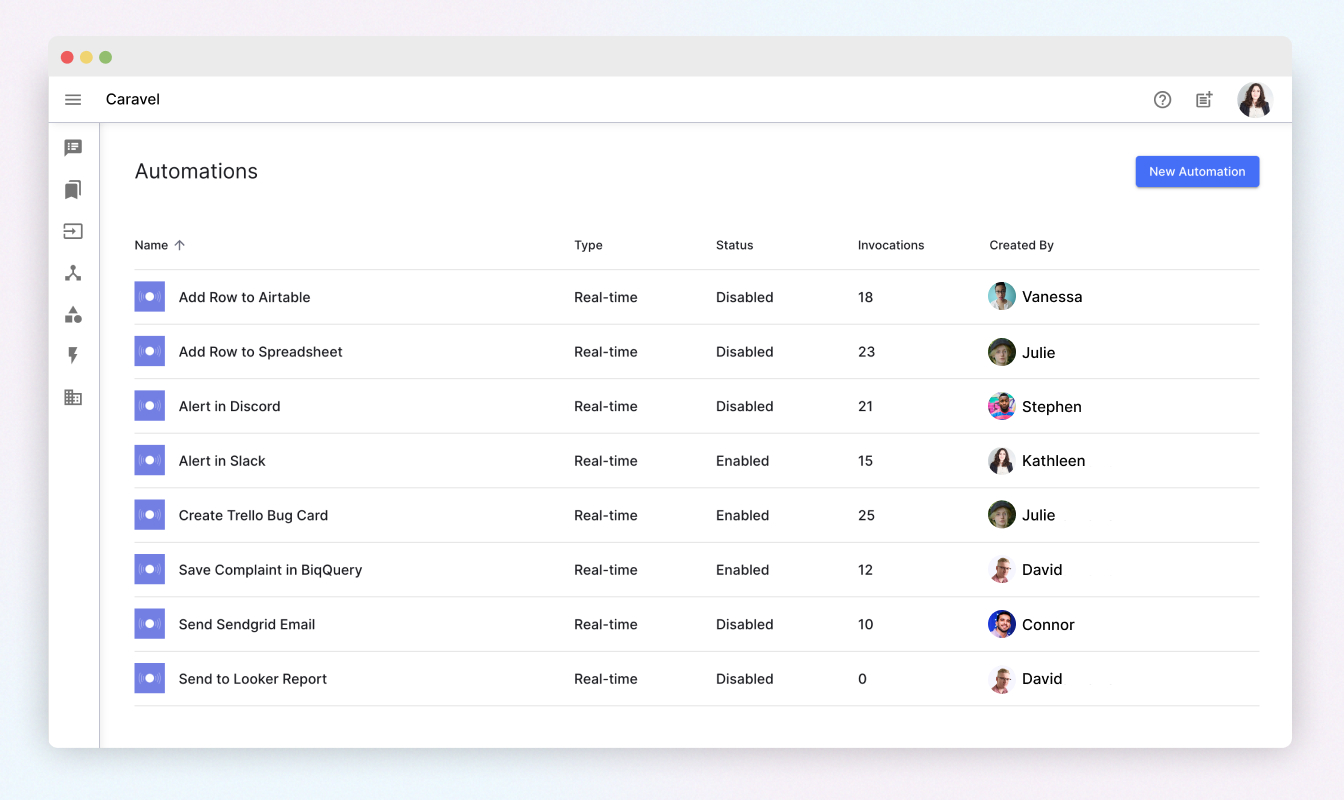Click Connor's avatar in Send Sendgrid row
Viewport: 1344px width, 800px height.
(x=1002, y=624)
